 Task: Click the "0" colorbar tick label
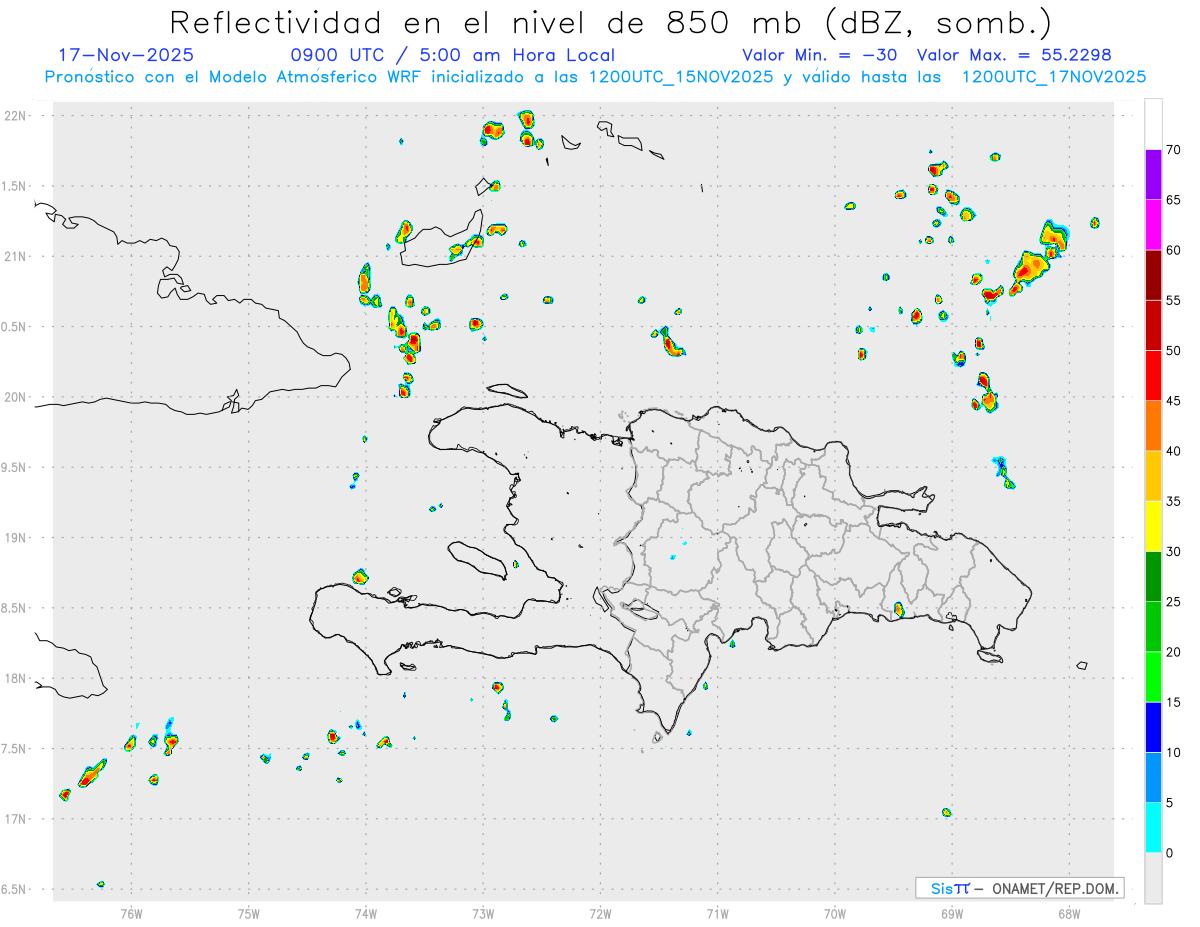pos(1169,853)
